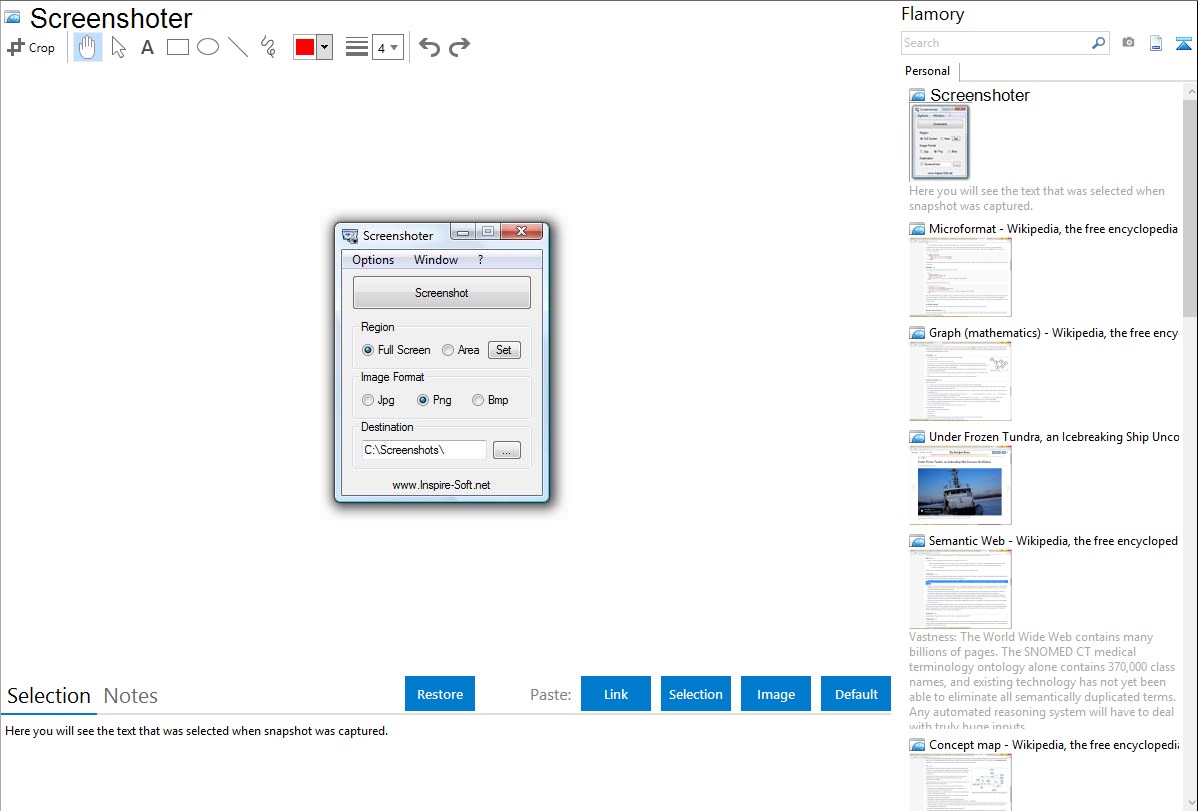
Task: Click the undo arrow
Action: (429, 47)
